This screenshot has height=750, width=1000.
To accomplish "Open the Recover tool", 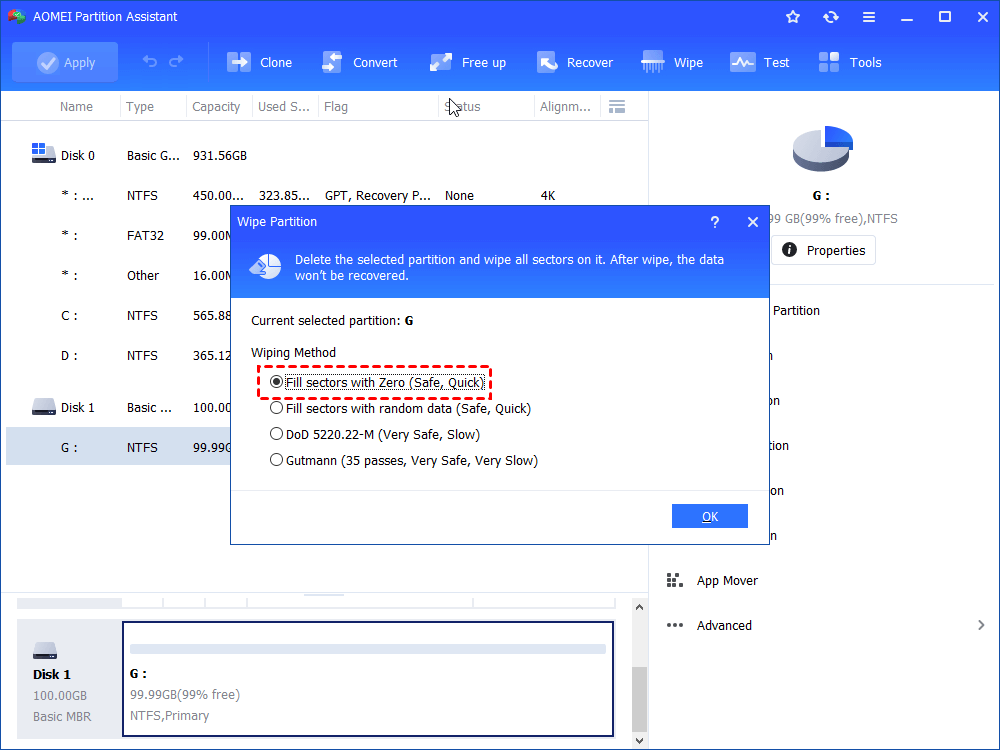I will [575, 62].
